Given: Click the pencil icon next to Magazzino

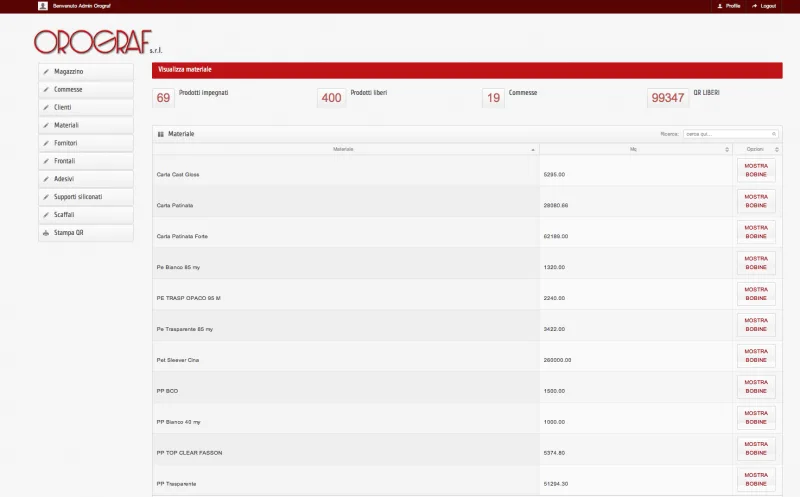Looking at the screenshot, I should (46, 72).
